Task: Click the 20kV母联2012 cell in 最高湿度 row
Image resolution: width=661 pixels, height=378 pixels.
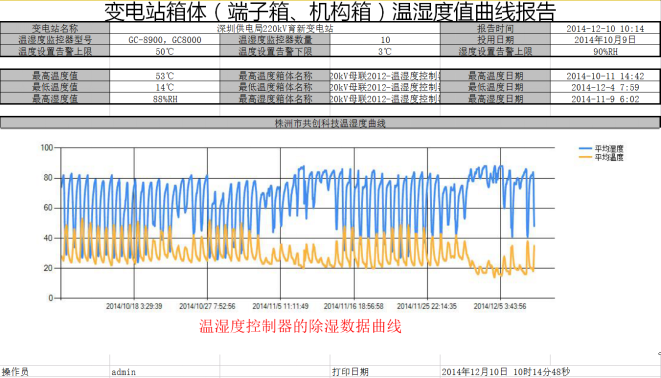Action: (385, 99)
